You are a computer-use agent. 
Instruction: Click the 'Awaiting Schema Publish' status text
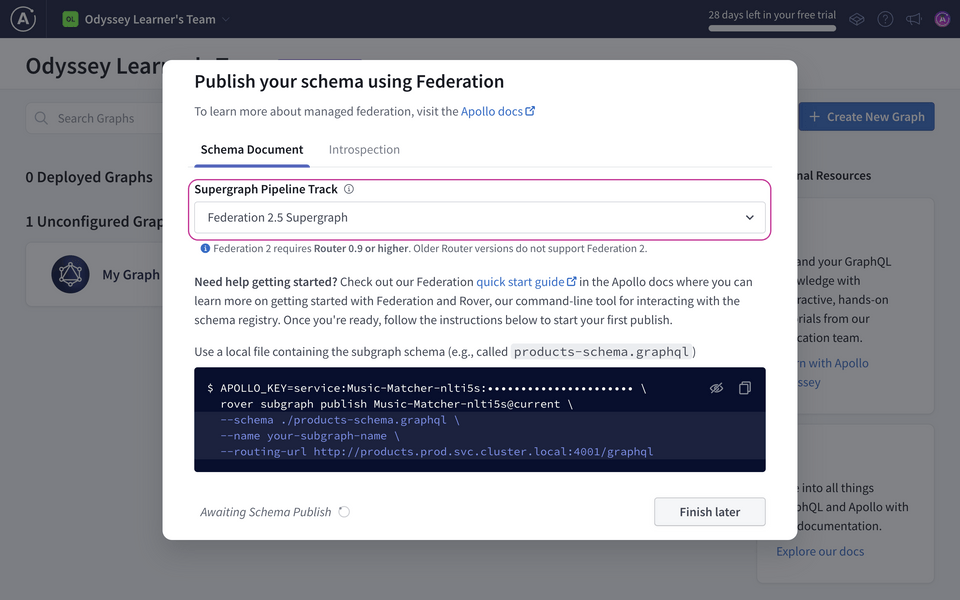(266, 512)
